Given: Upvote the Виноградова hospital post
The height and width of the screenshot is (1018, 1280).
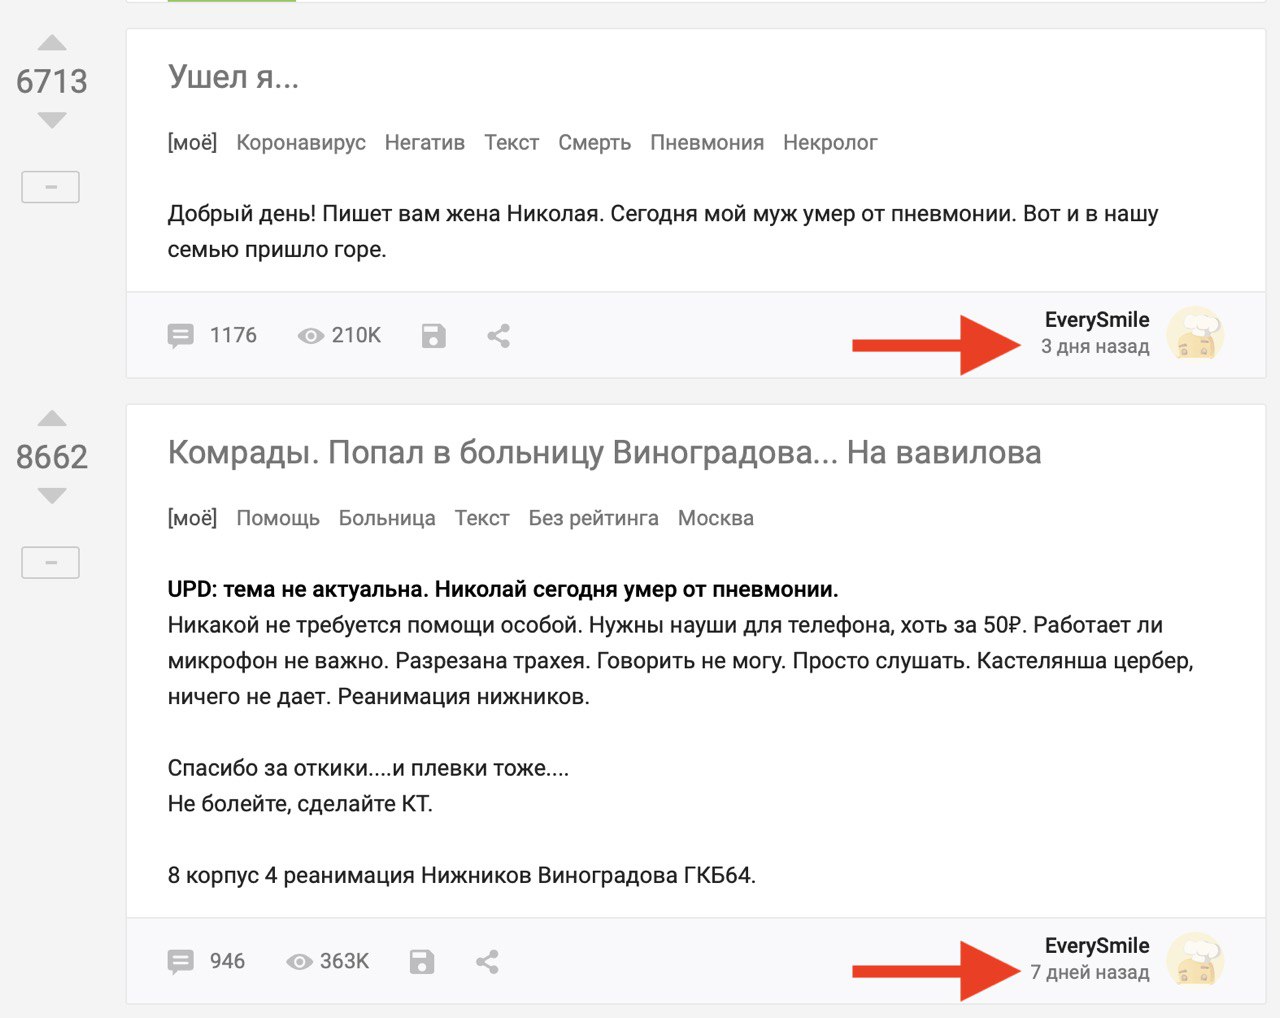Looking at the screenshot, I should pos(52,419).
